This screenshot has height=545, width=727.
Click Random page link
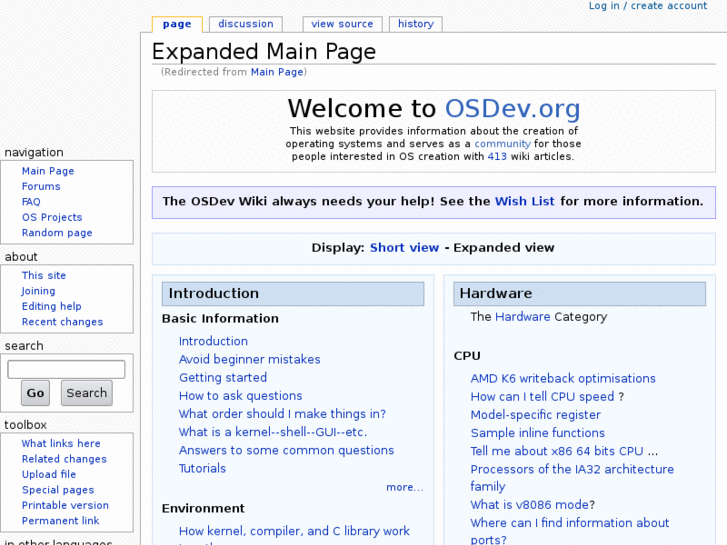pos(57,233)
